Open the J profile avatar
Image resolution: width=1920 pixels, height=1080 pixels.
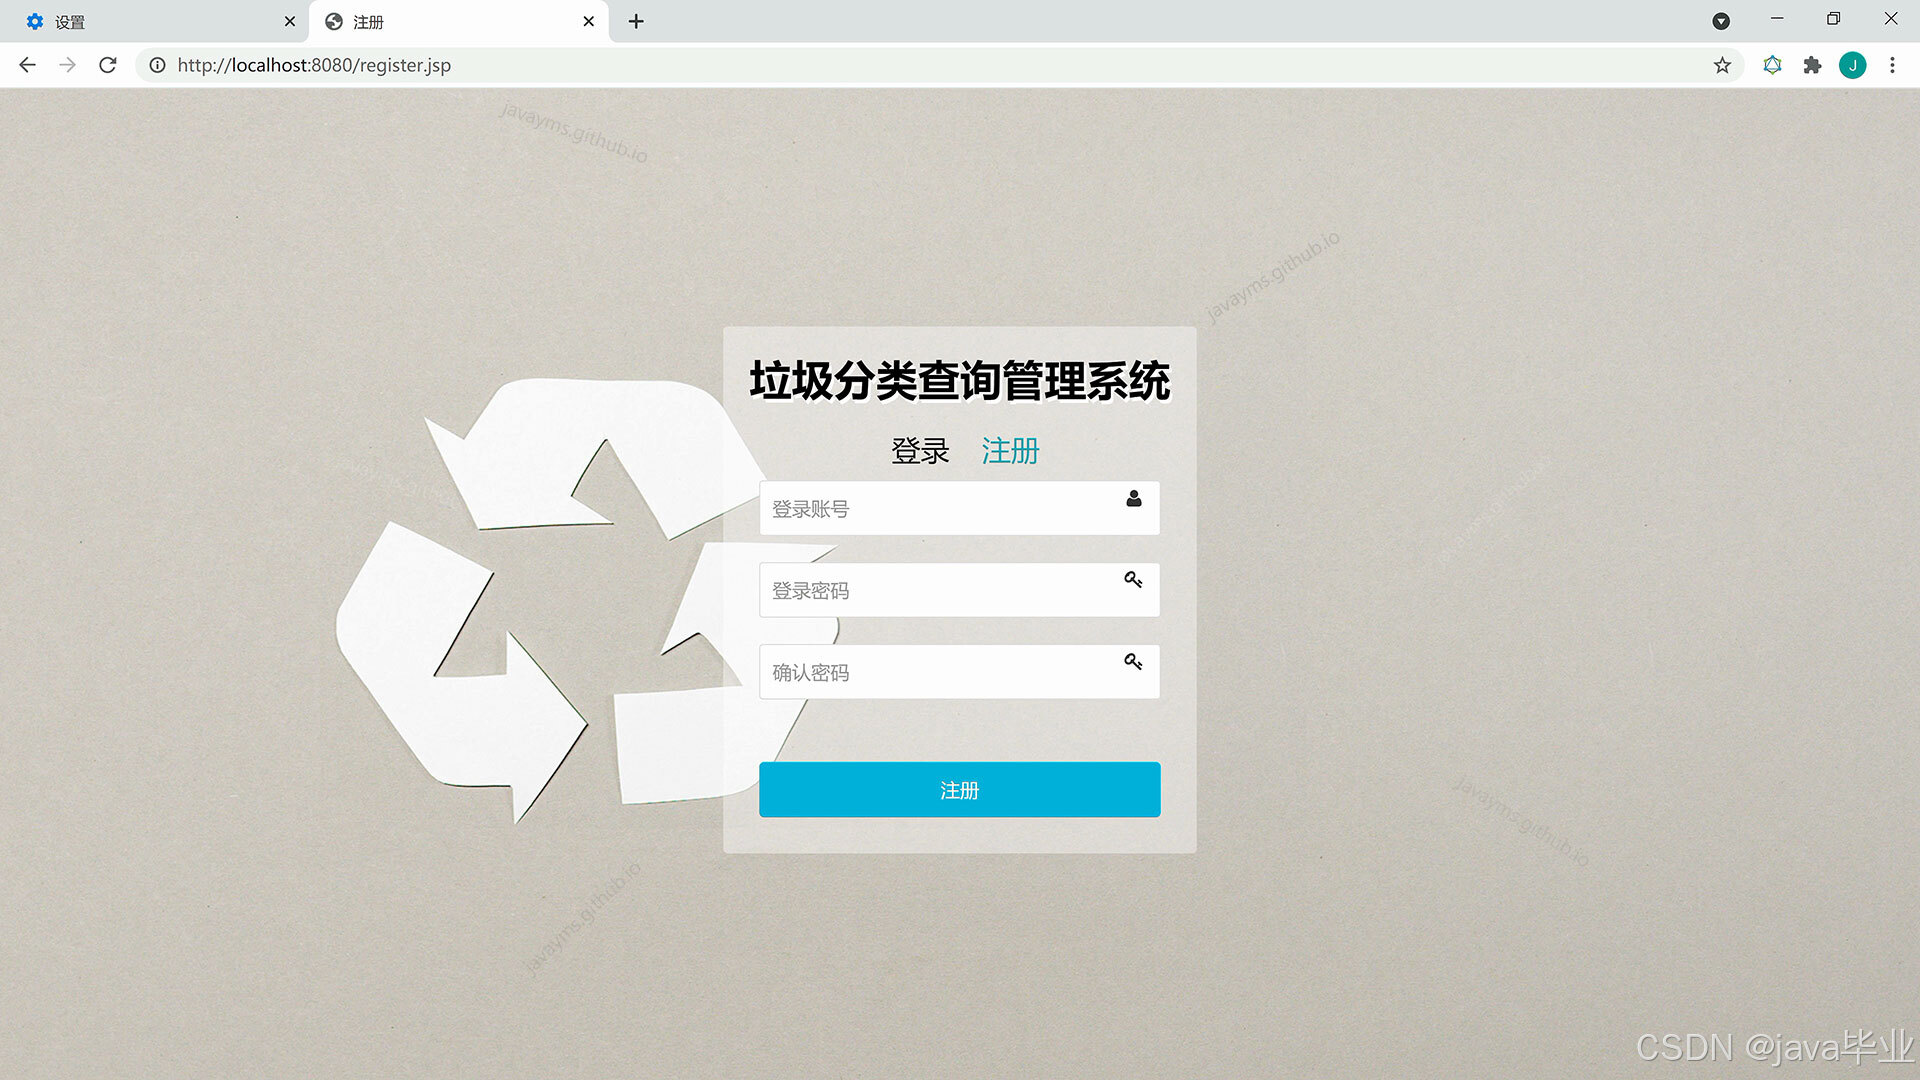pyautogui.click(x=1852, y=65)
